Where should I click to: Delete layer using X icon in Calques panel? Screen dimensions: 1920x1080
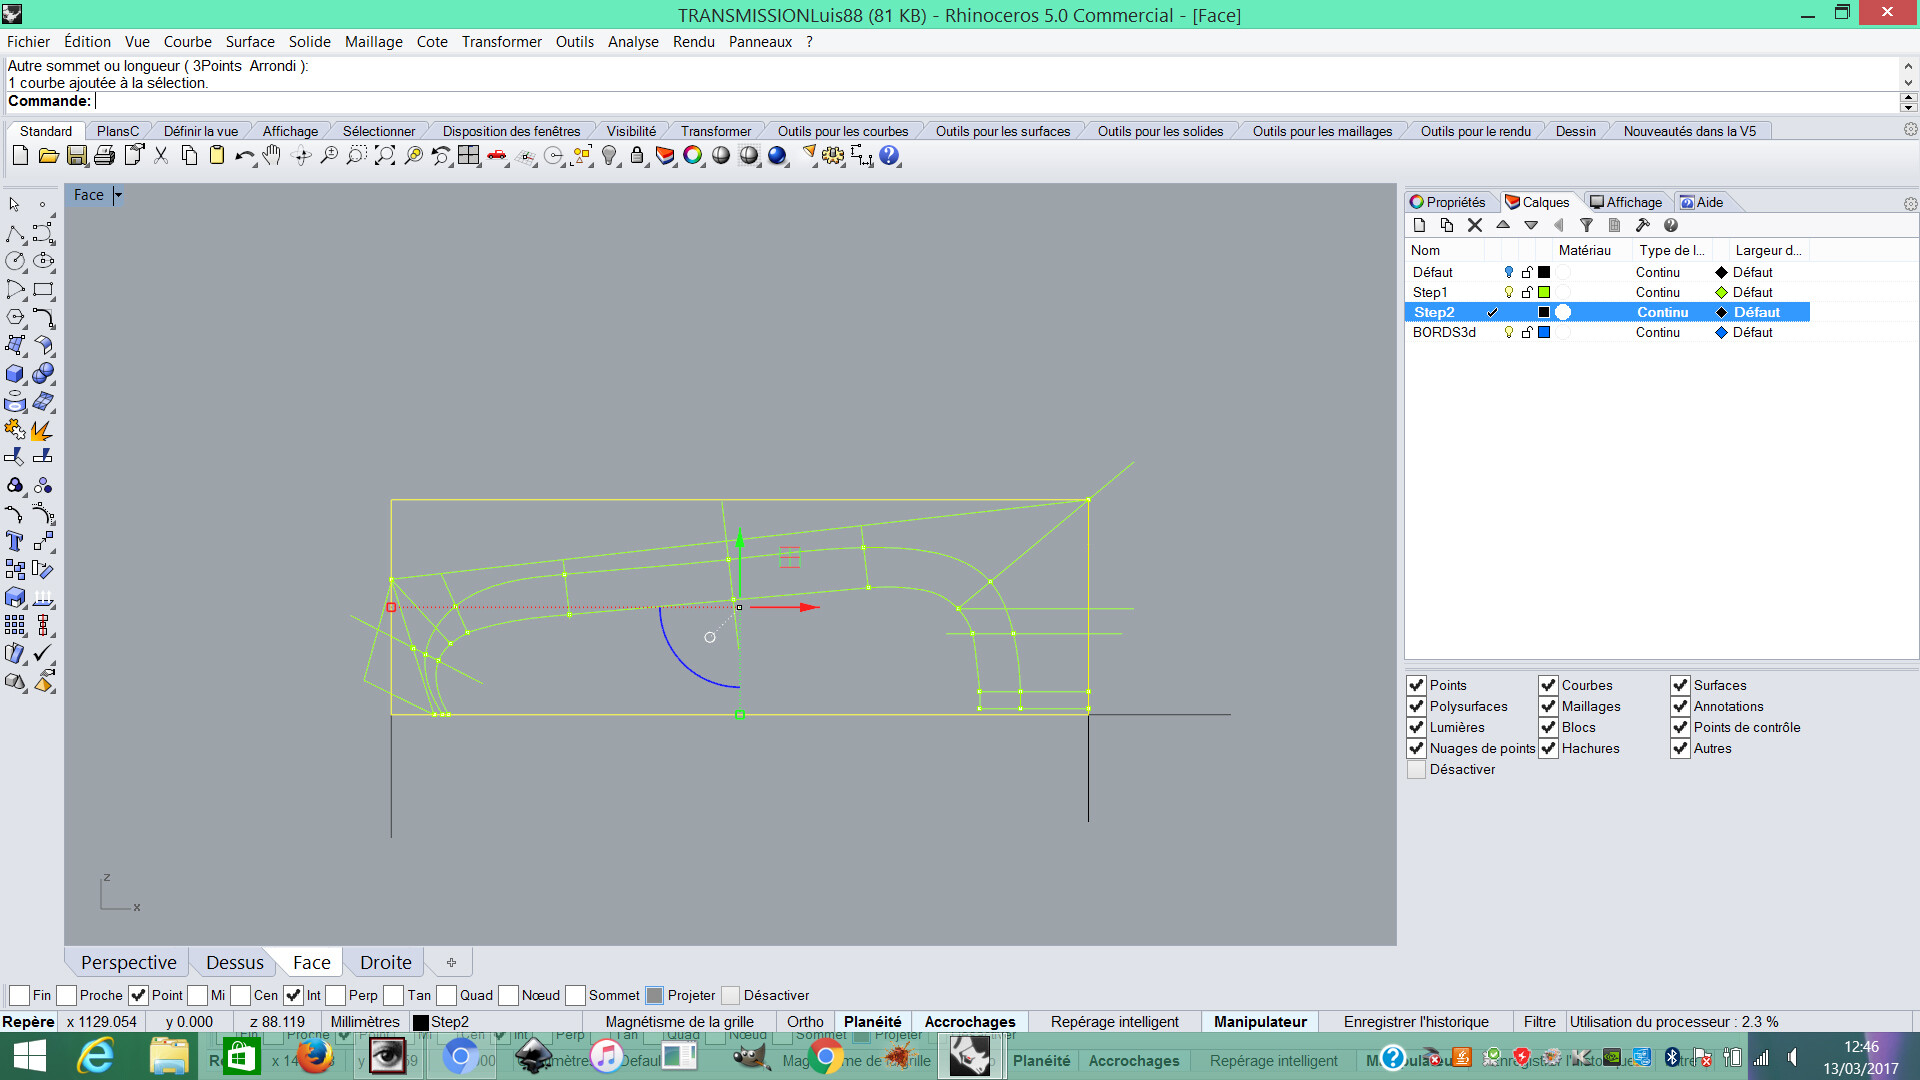[x=1474, y=226]
